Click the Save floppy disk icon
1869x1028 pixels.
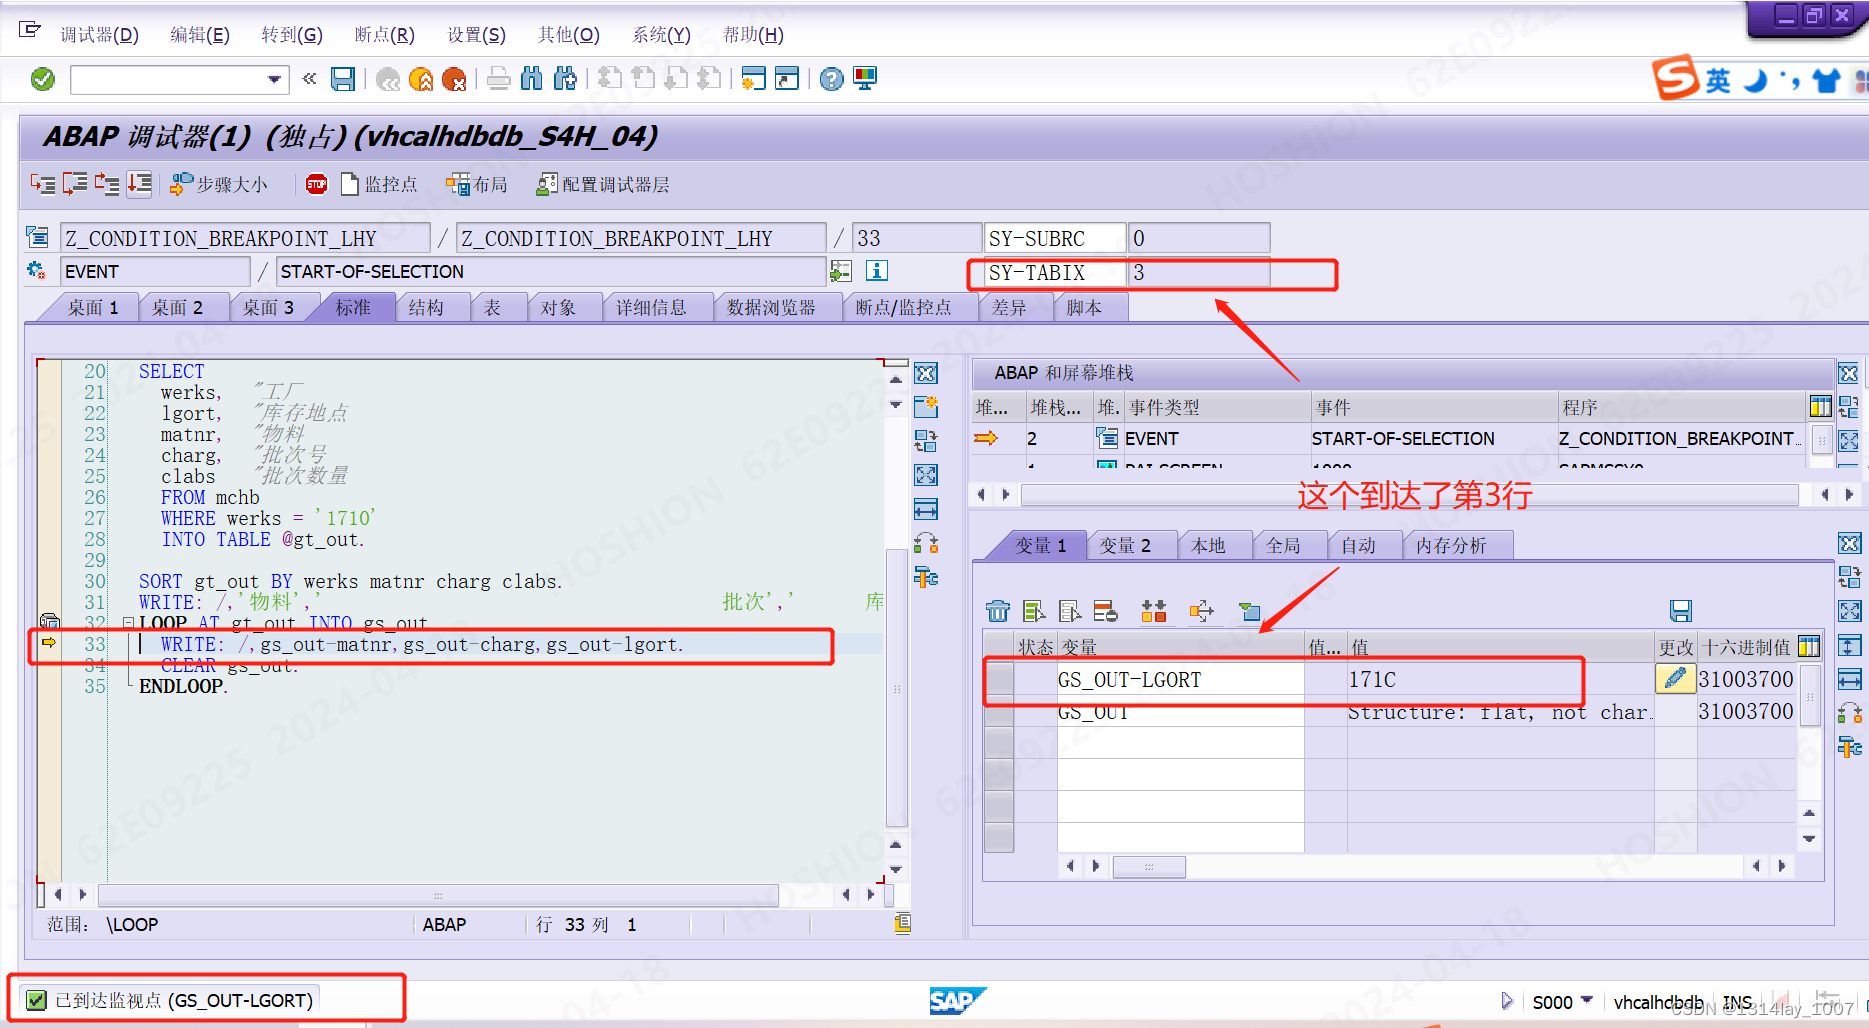click(x=343, y=79)
